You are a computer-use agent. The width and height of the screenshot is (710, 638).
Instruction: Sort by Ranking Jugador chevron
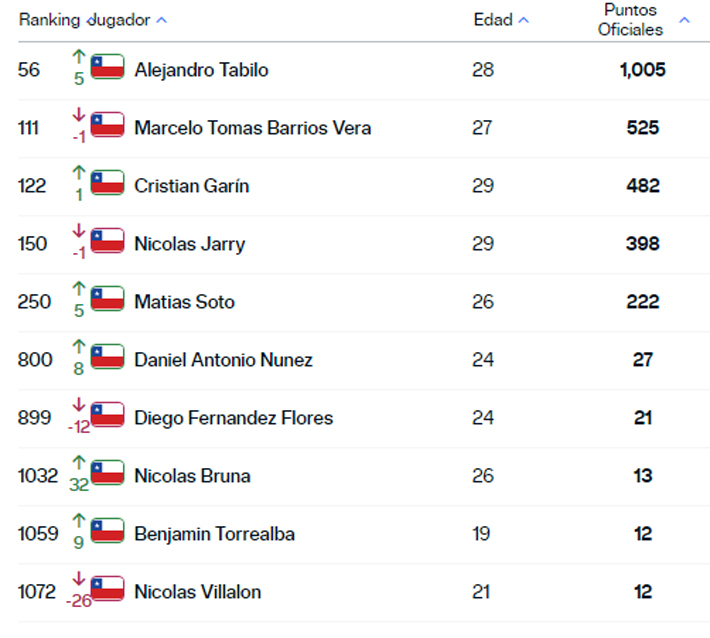162,20
